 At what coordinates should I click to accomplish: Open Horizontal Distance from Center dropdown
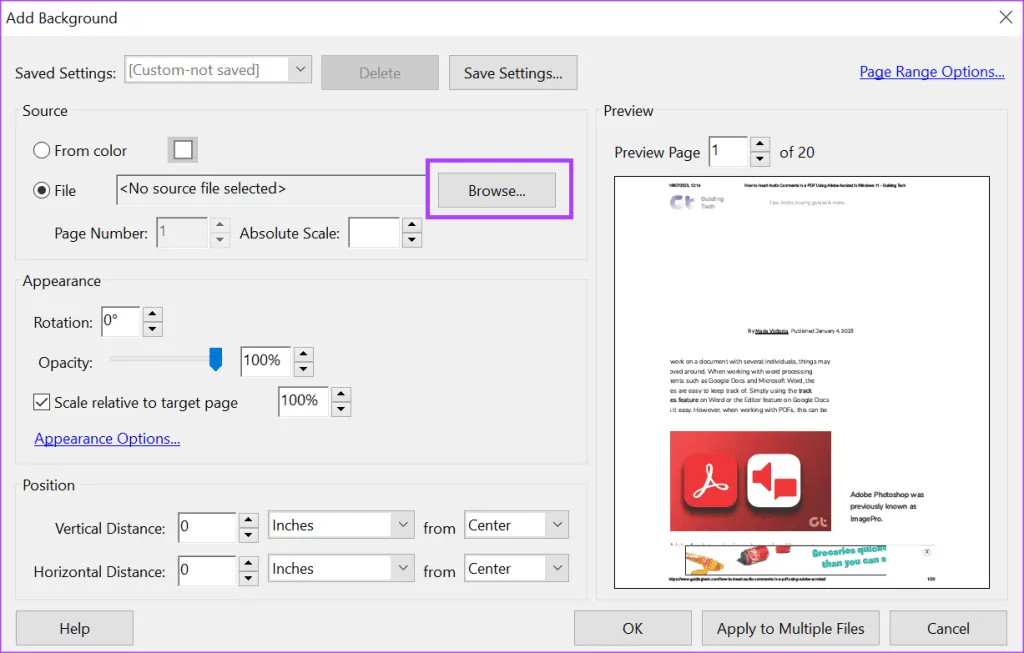pyautogui.click(x=556, y=568)
